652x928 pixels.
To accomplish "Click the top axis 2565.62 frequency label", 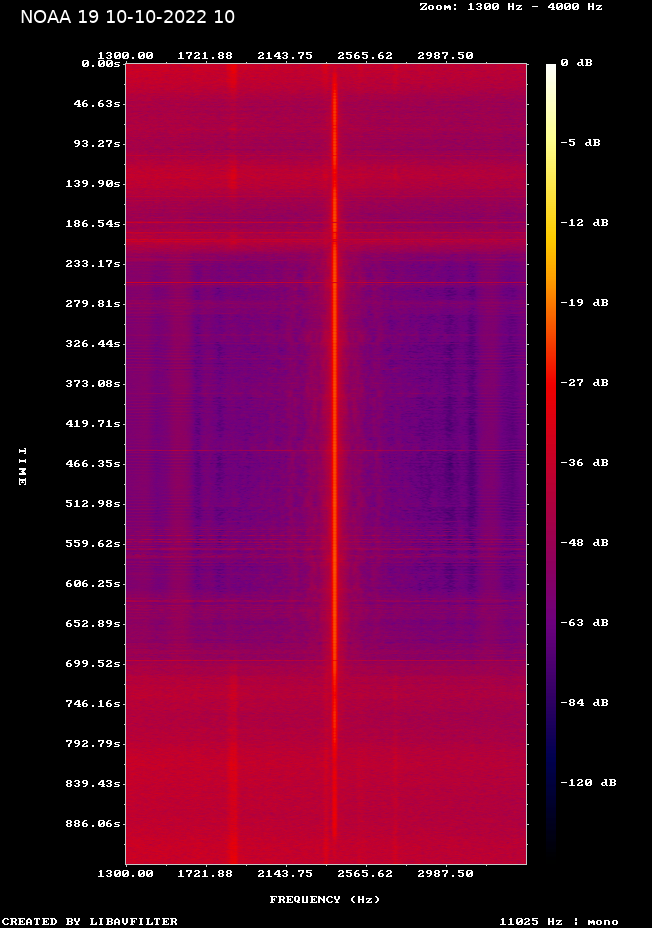I will (365, 56).
